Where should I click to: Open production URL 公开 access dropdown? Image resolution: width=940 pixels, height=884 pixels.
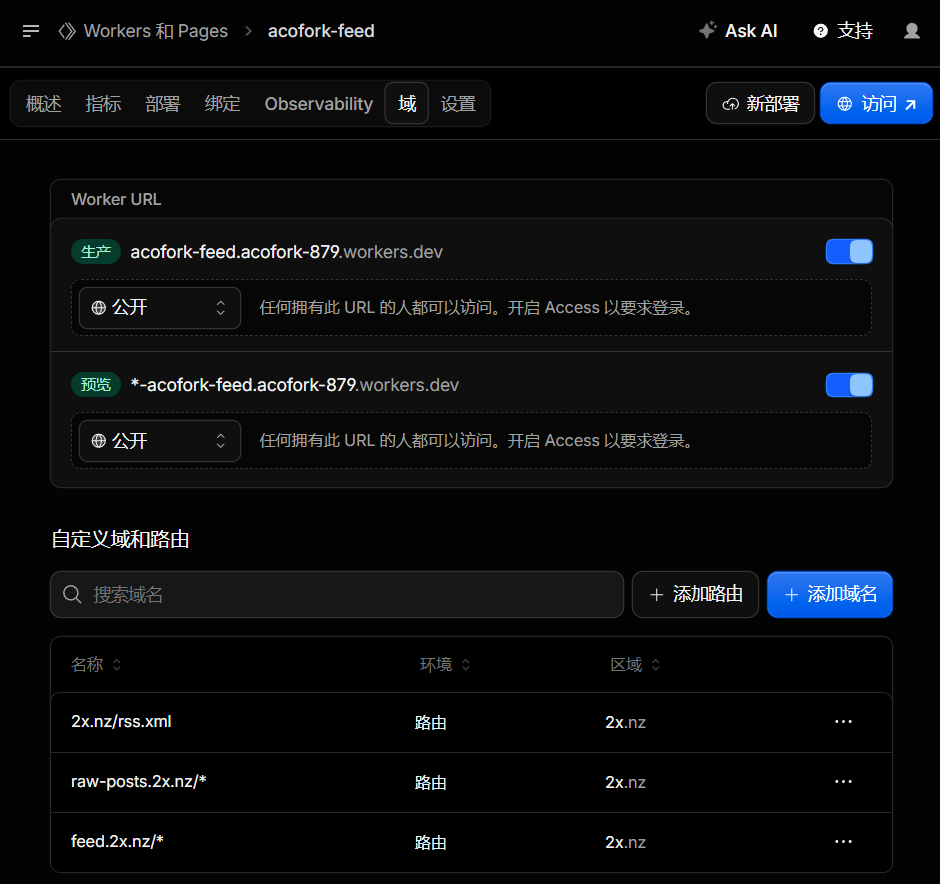[x=160, y=308]
